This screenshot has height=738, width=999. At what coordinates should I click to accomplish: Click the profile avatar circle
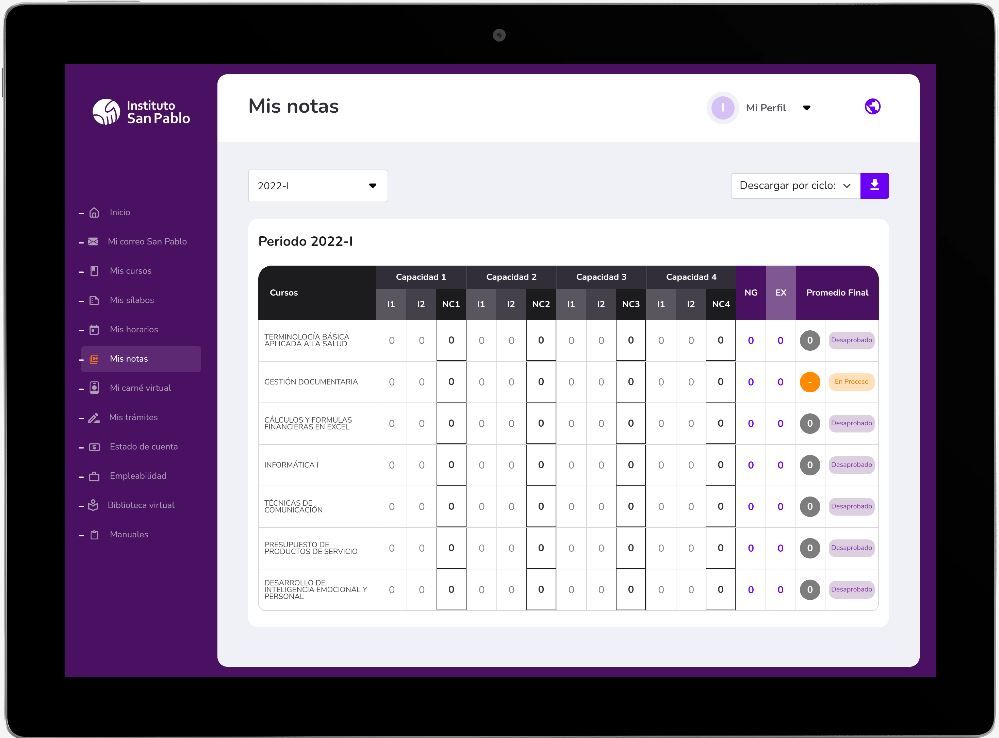tap(722, 108)
